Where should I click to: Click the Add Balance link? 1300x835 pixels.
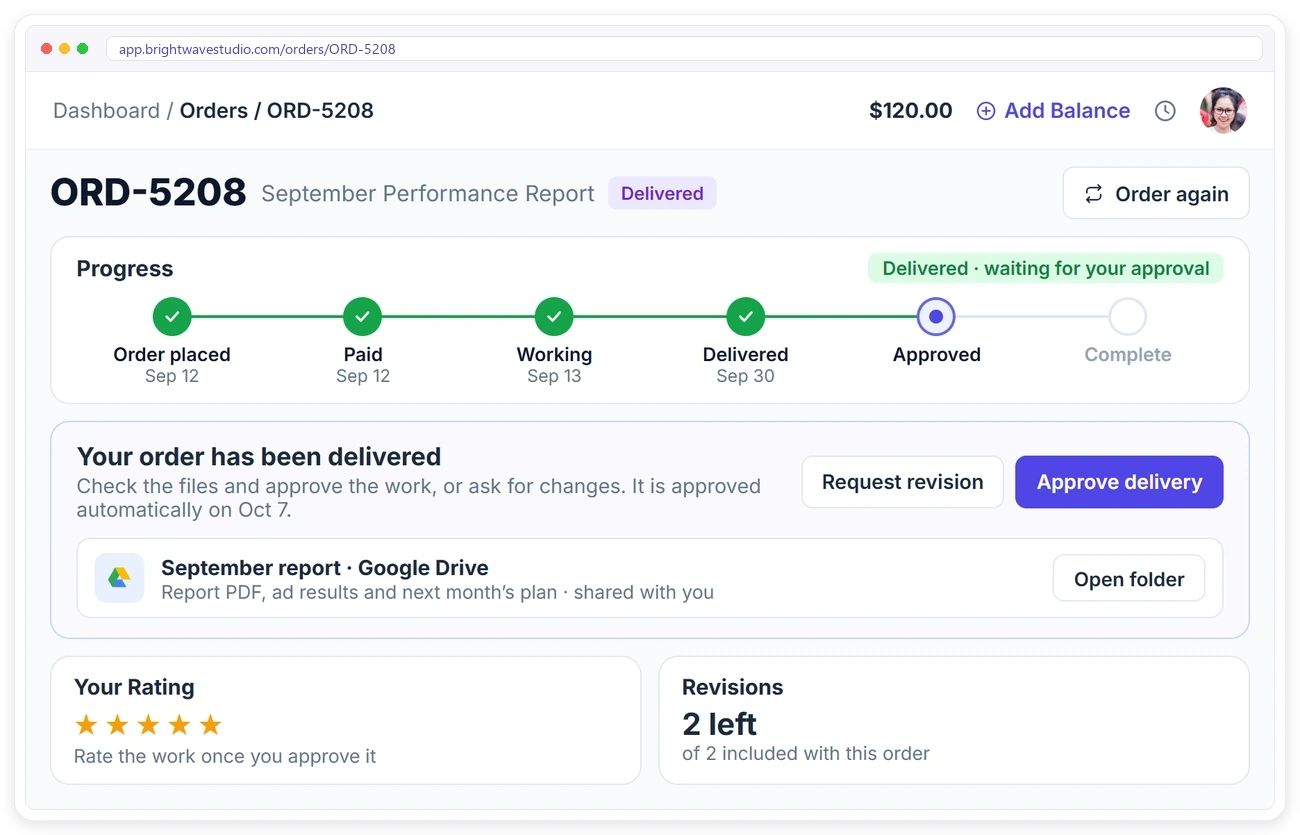[x=1053, y=111]
